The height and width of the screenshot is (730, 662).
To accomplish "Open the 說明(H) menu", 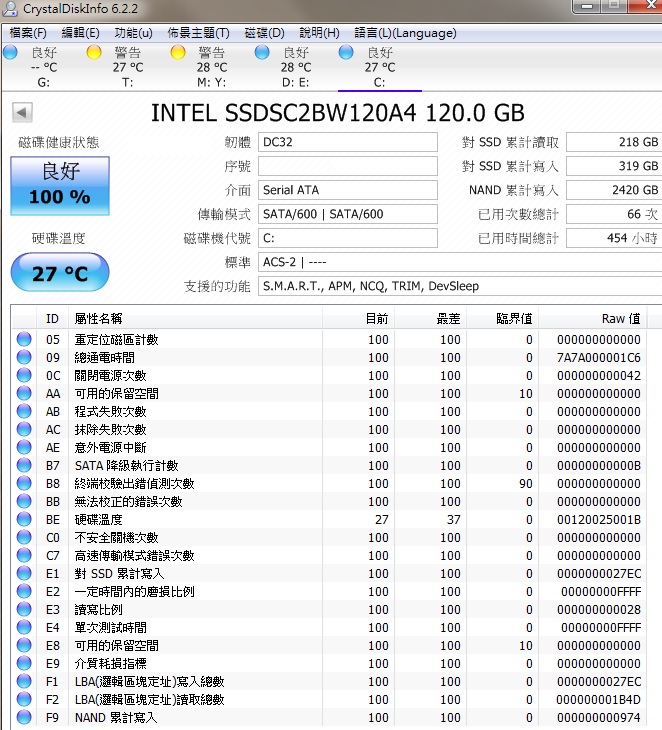I will (319, 33).
